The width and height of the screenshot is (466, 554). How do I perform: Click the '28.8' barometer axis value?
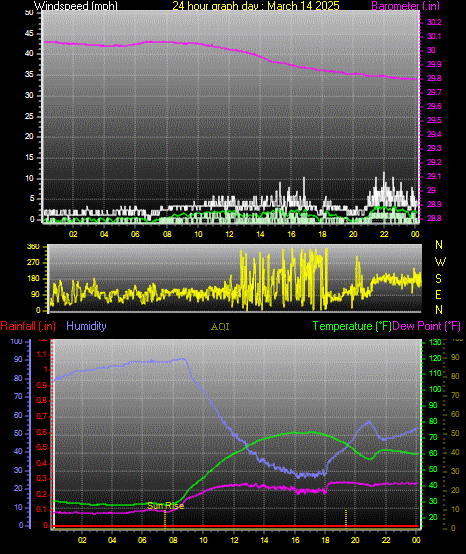434,218
